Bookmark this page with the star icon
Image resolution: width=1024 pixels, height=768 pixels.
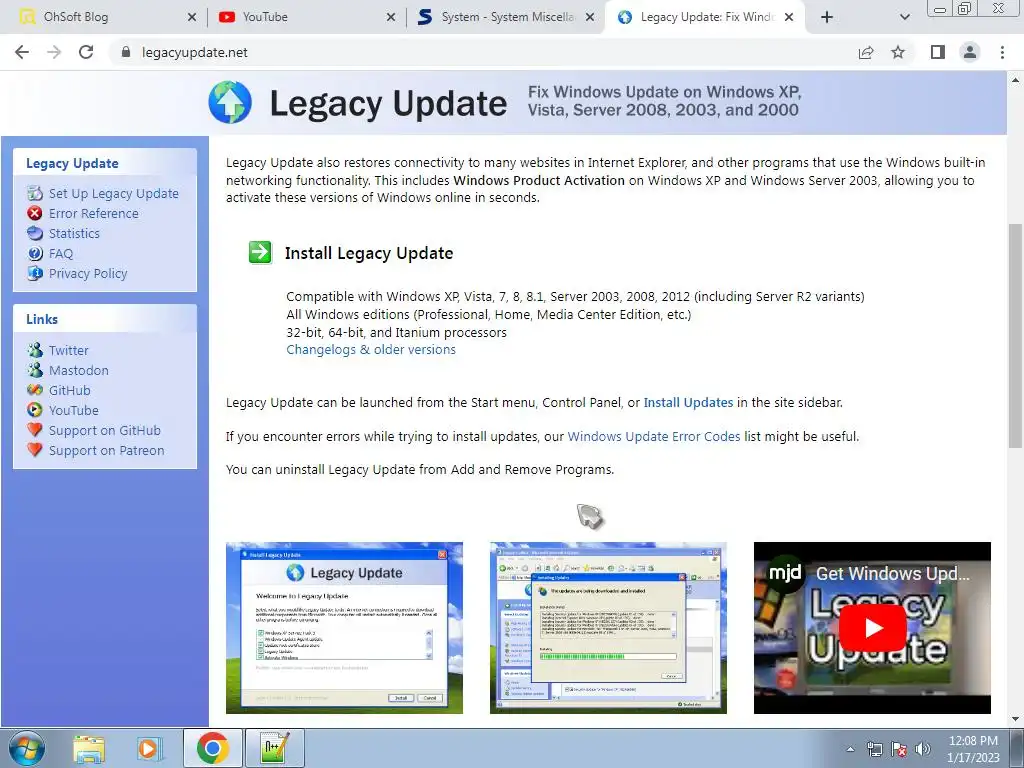point(898,52)
